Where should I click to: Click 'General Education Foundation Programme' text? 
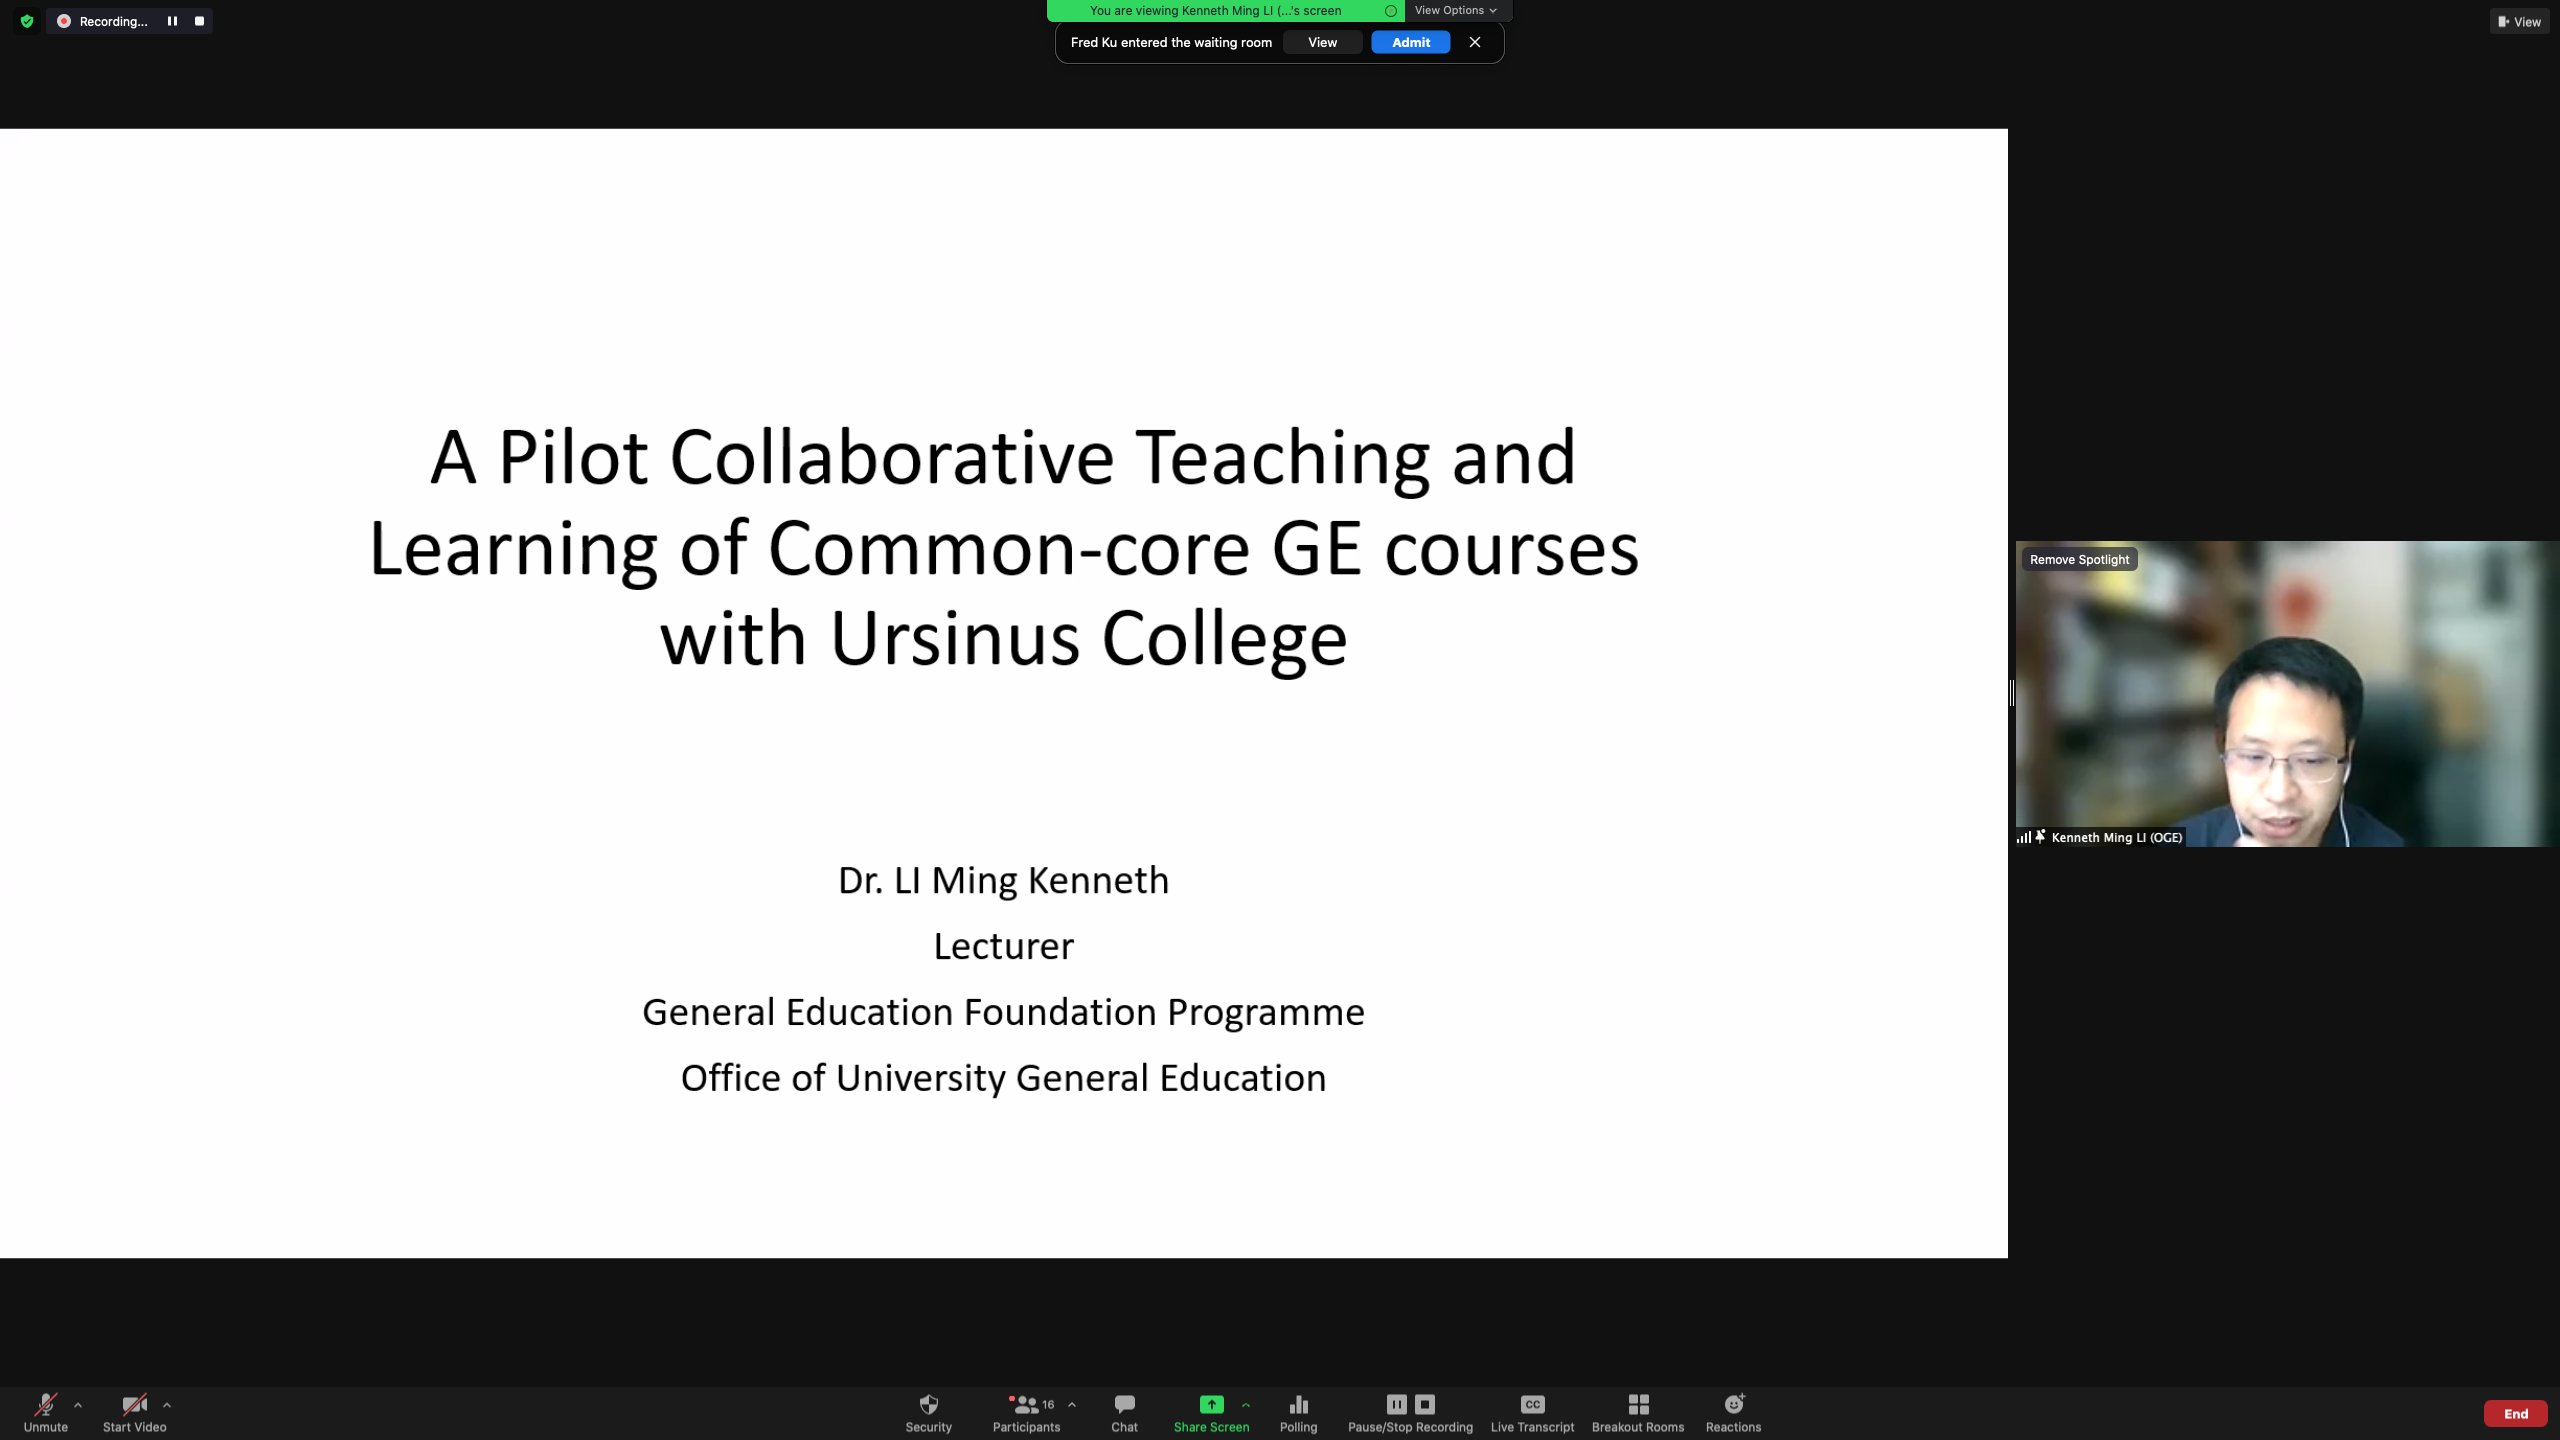click(1003, 1012)
